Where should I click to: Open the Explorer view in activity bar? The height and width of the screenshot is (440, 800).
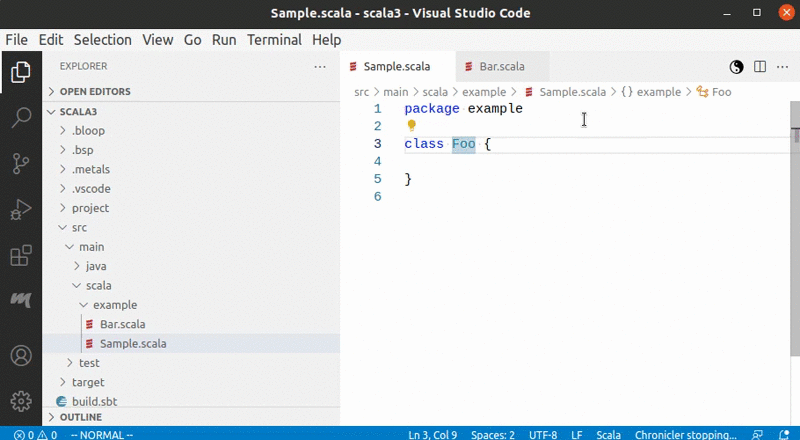[x=21, y=72]
